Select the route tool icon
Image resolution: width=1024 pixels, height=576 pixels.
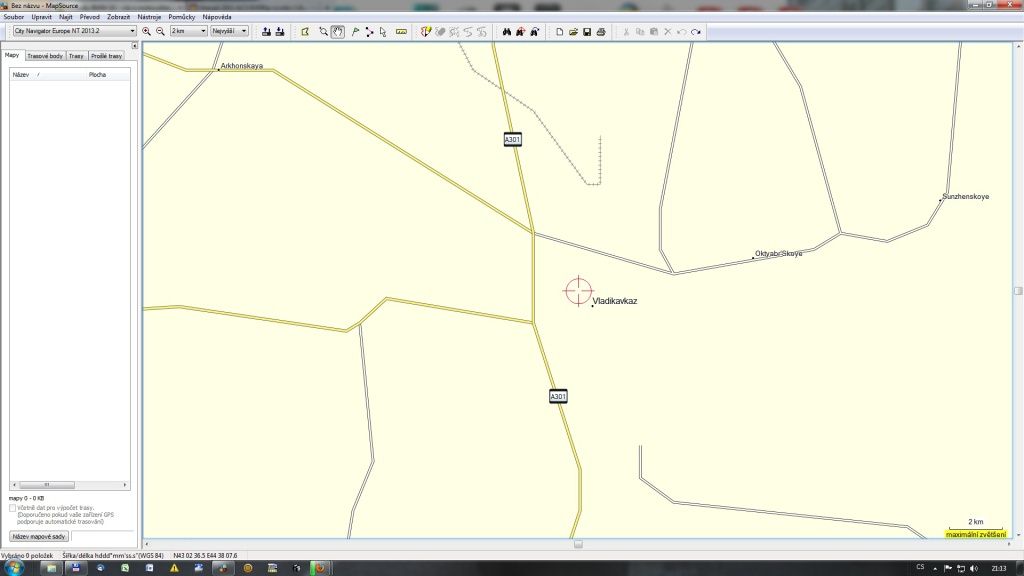[x=369, y=31]
